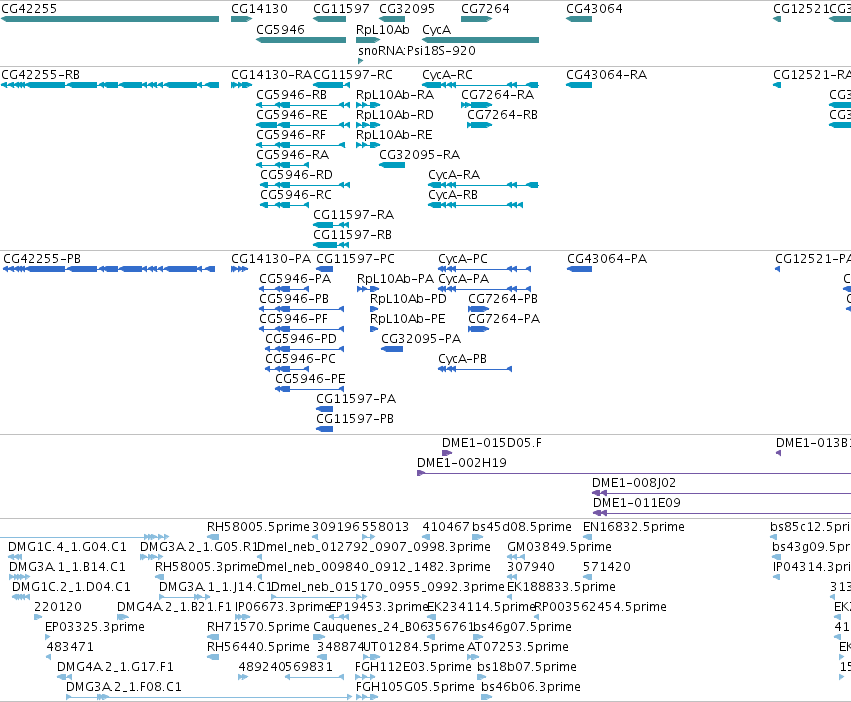Select the CG7264-PB protein label
This screenshot has height=702, width=851.
(503, 299)
